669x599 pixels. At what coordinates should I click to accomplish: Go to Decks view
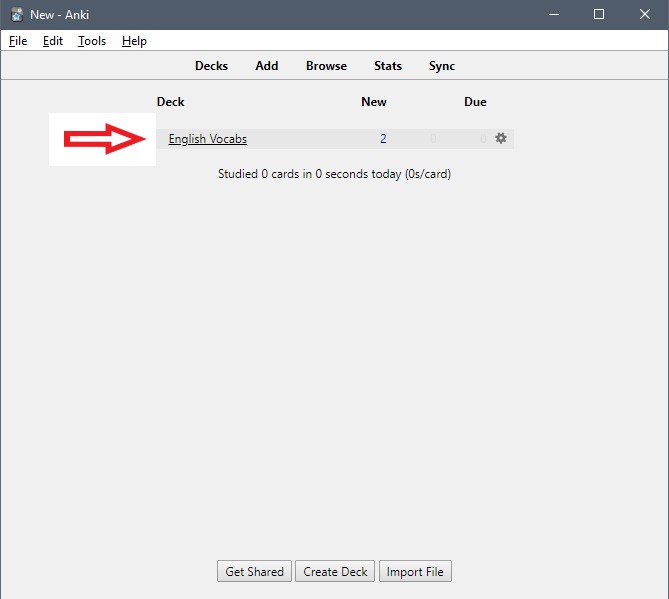211,66
